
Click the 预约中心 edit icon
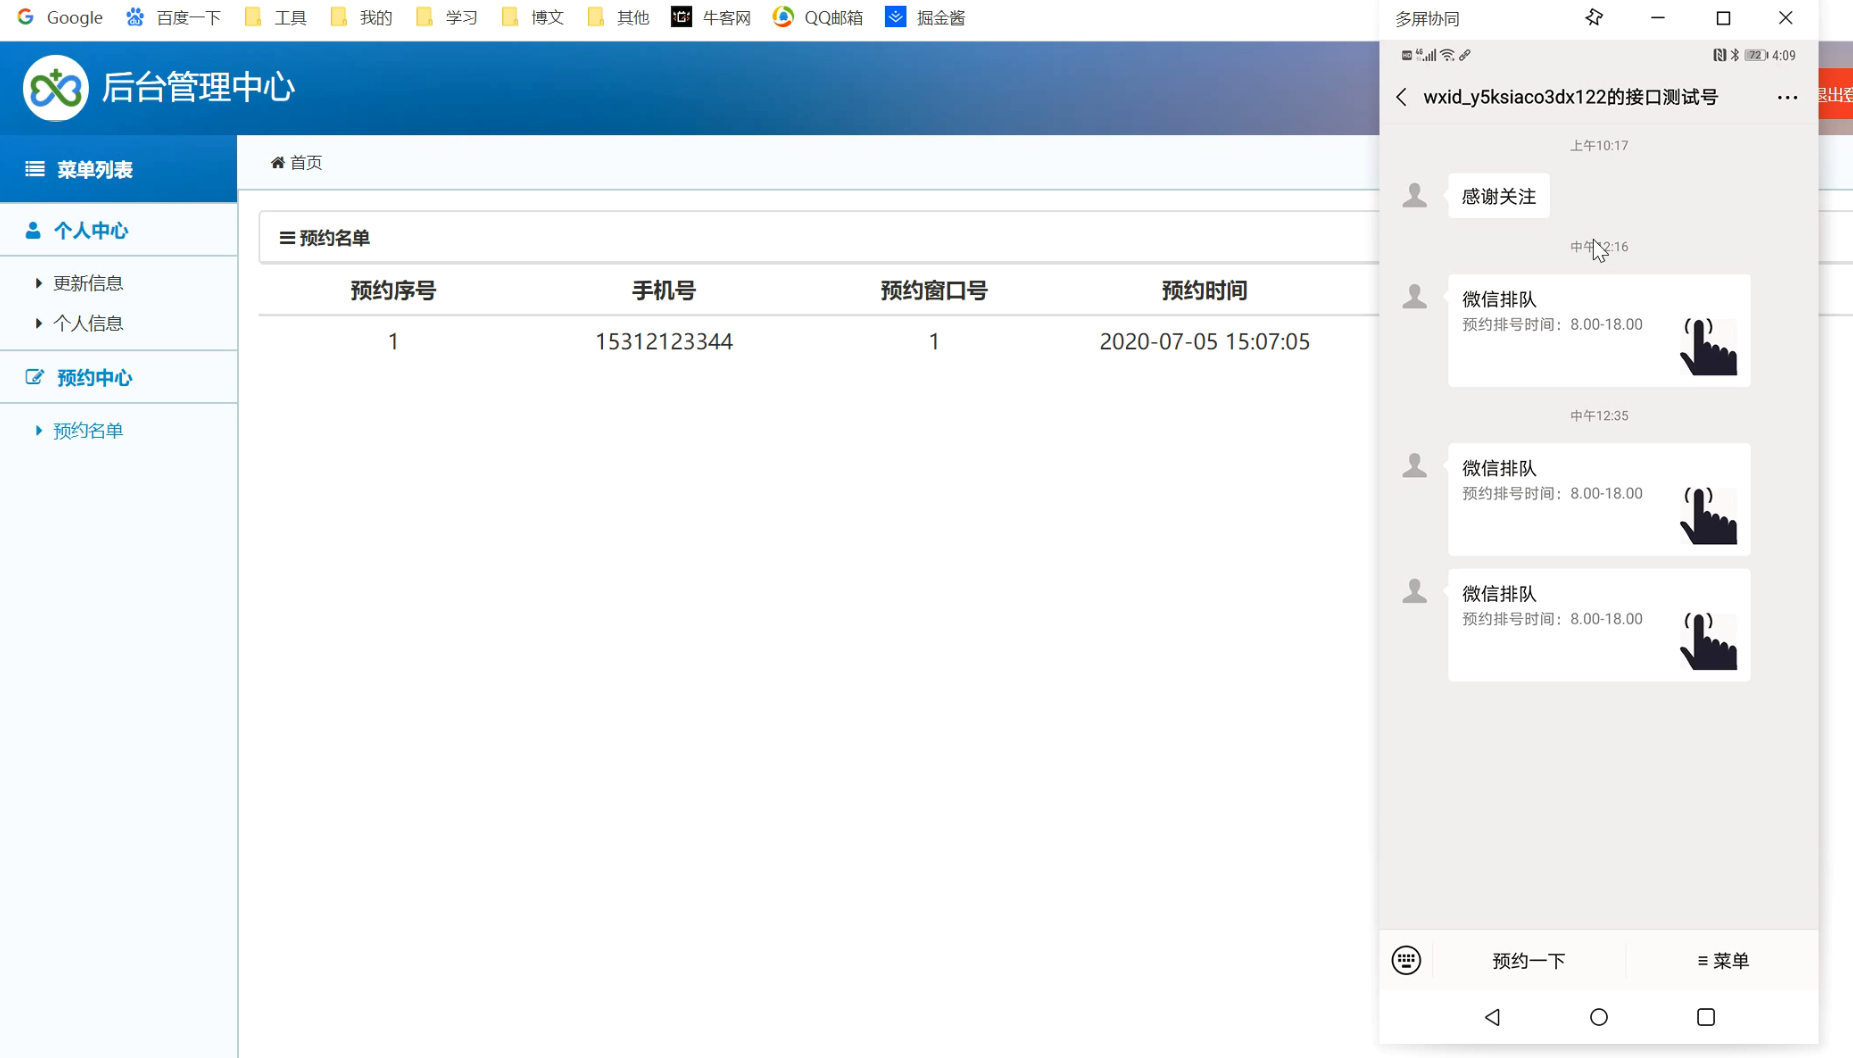[x=35, y=377]
